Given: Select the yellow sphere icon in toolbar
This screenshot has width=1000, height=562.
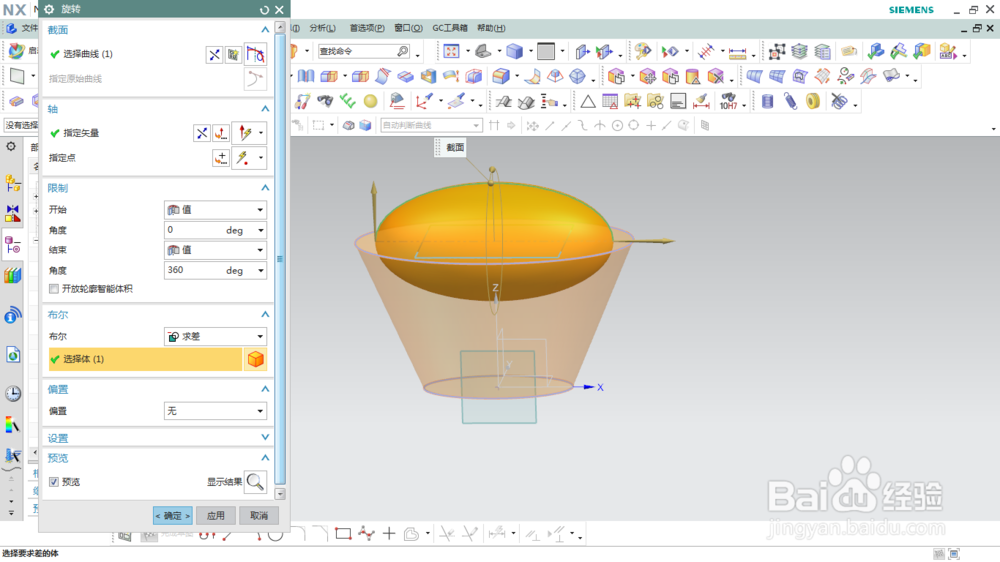Looking at the screenshot, I should (x=370, y=101).
